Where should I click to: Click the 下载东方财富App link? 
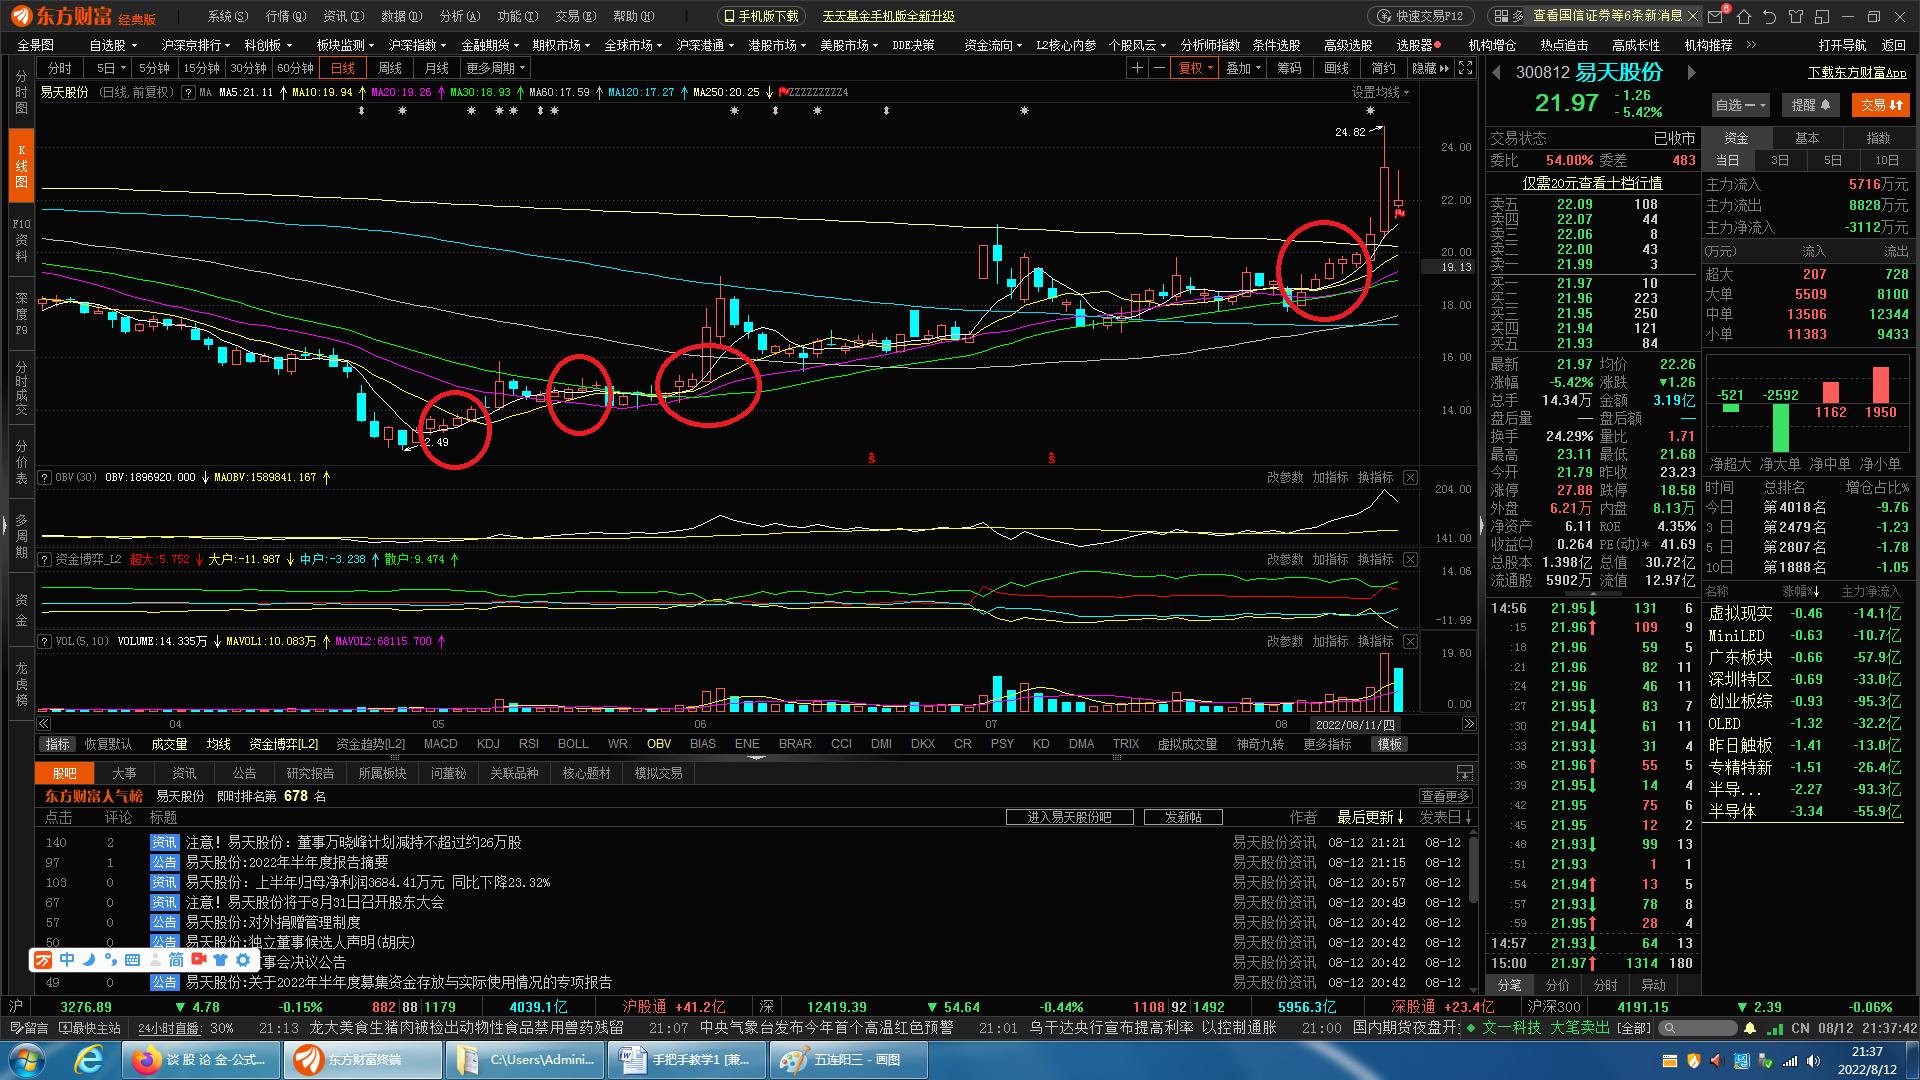(x=1857, y=73)
